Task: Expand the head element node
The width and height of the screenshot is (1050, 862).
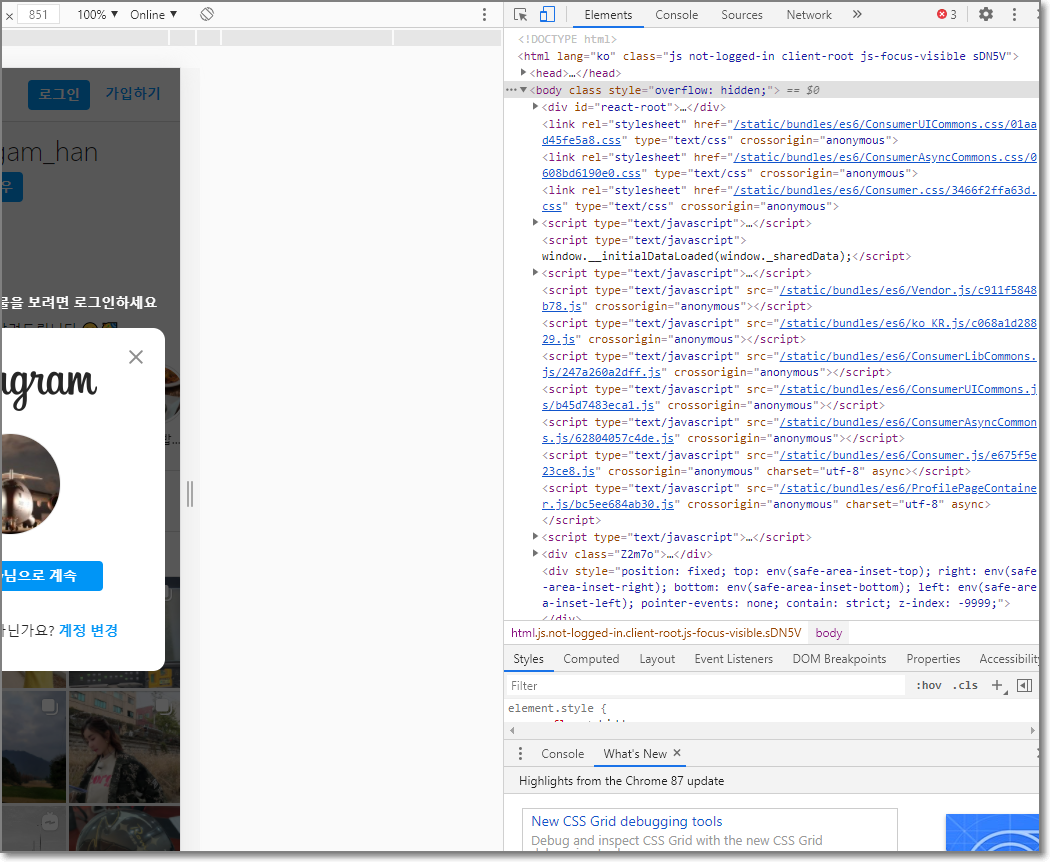Action: pyautogui.click(x=524, y=72)
